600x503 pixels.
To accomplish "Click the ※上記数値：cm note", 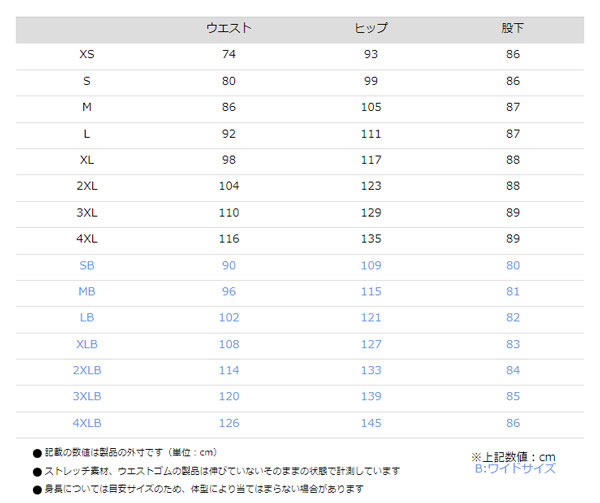I will 513,457.
